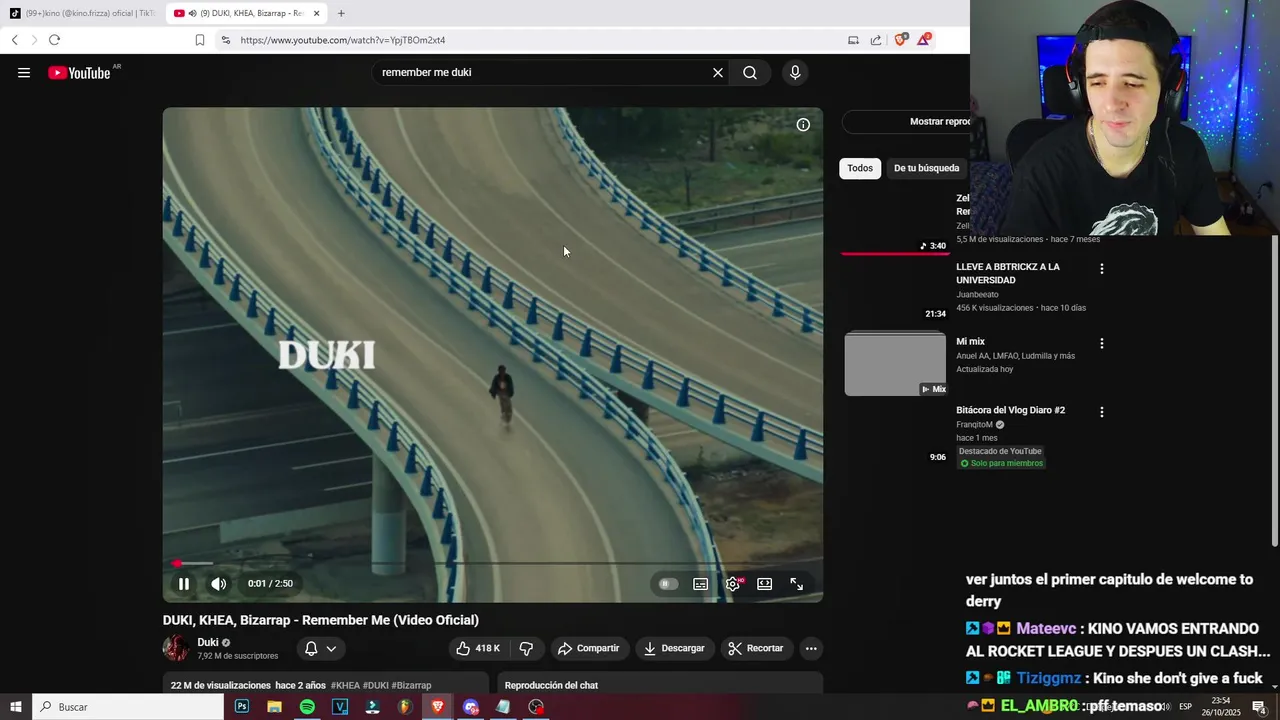
Task: Open the 'Mi mix' playlist thumbnail
Action: 895,364
